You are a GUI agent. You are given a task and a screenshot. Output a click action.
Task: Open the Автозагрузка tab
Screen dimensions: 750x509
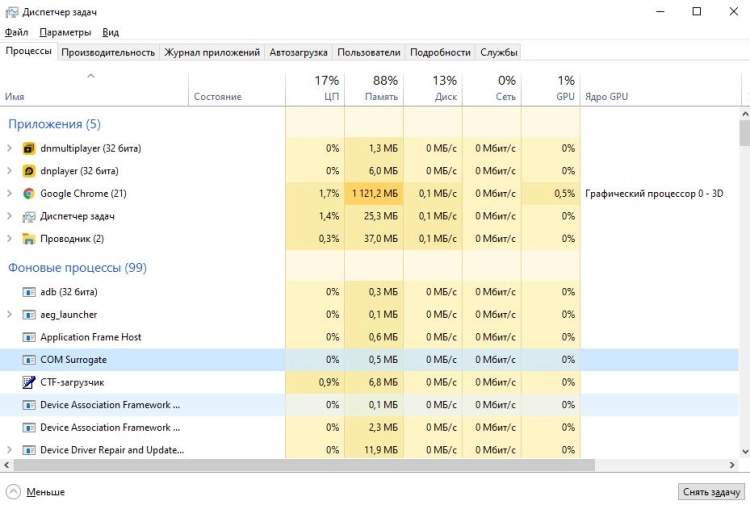(298, 52)
